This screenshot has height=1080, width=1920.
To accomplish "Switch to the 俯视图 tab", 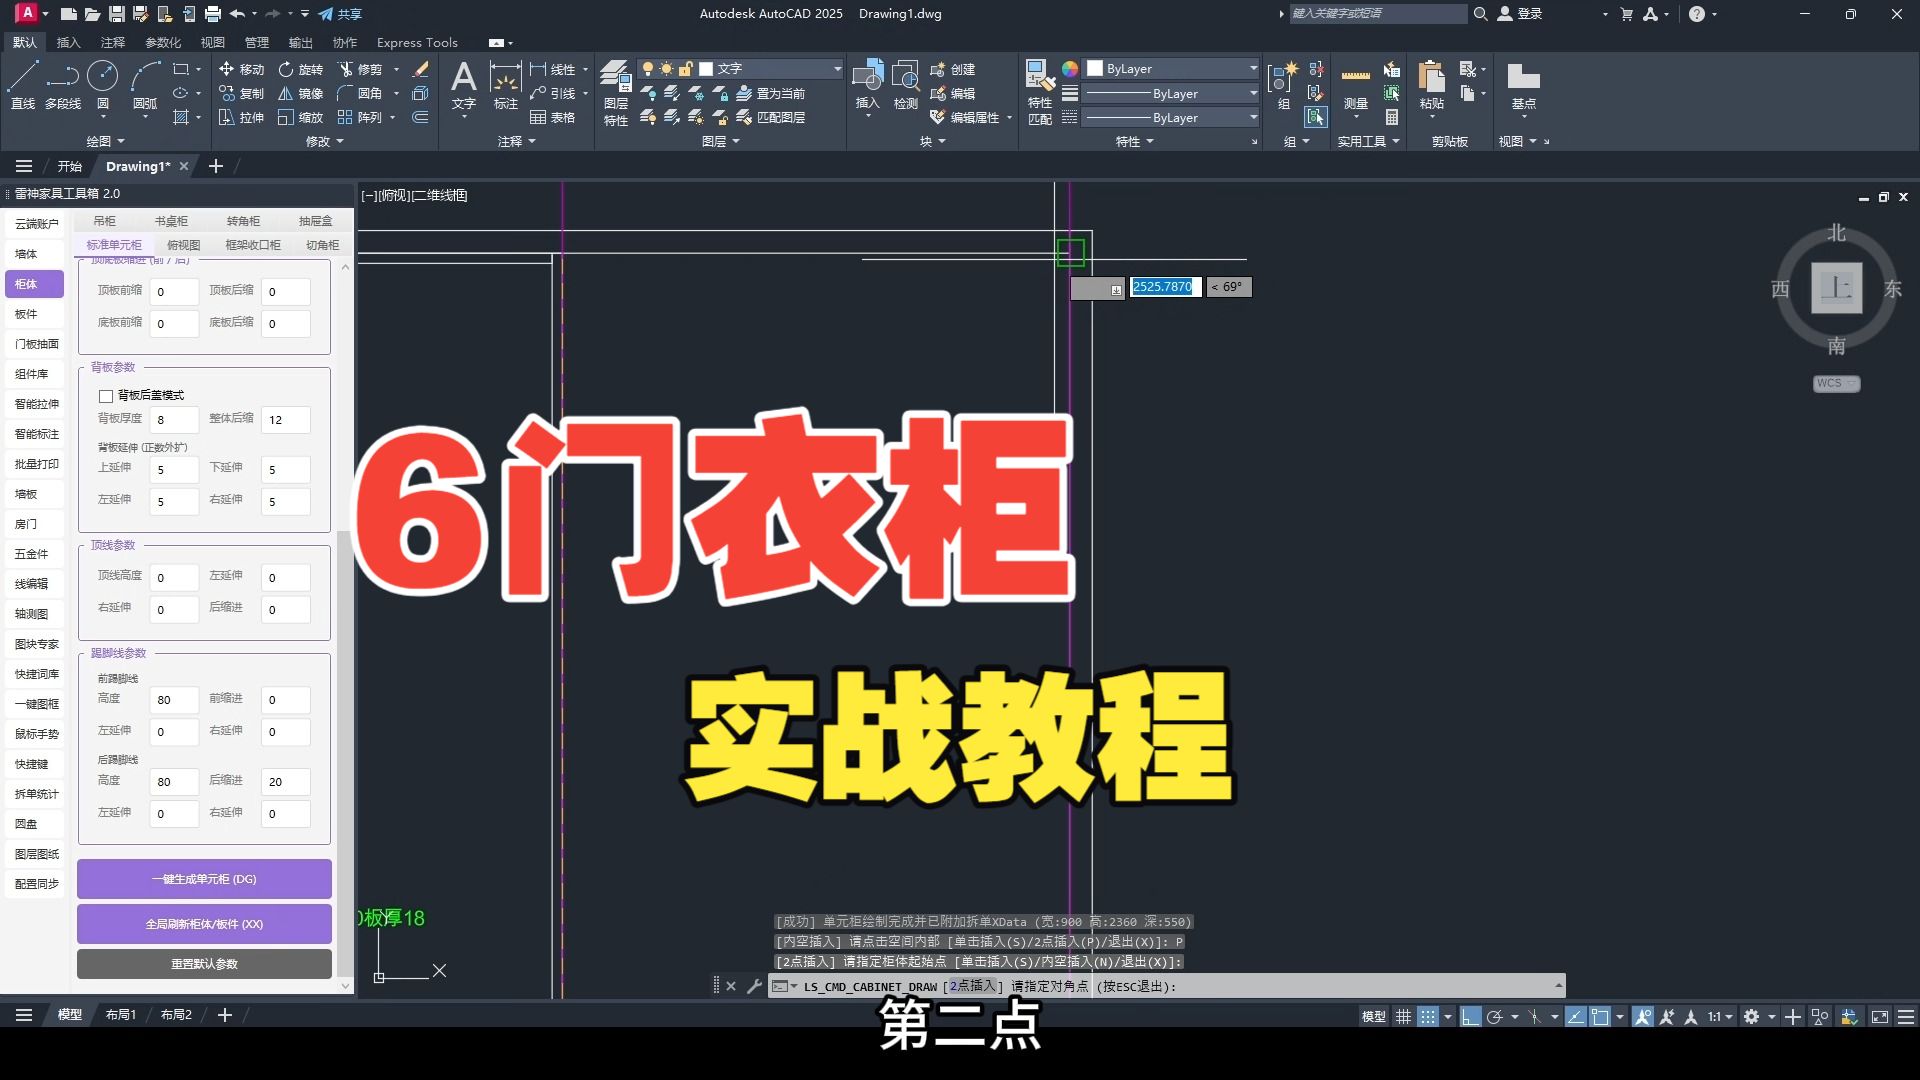I will 183,245.
